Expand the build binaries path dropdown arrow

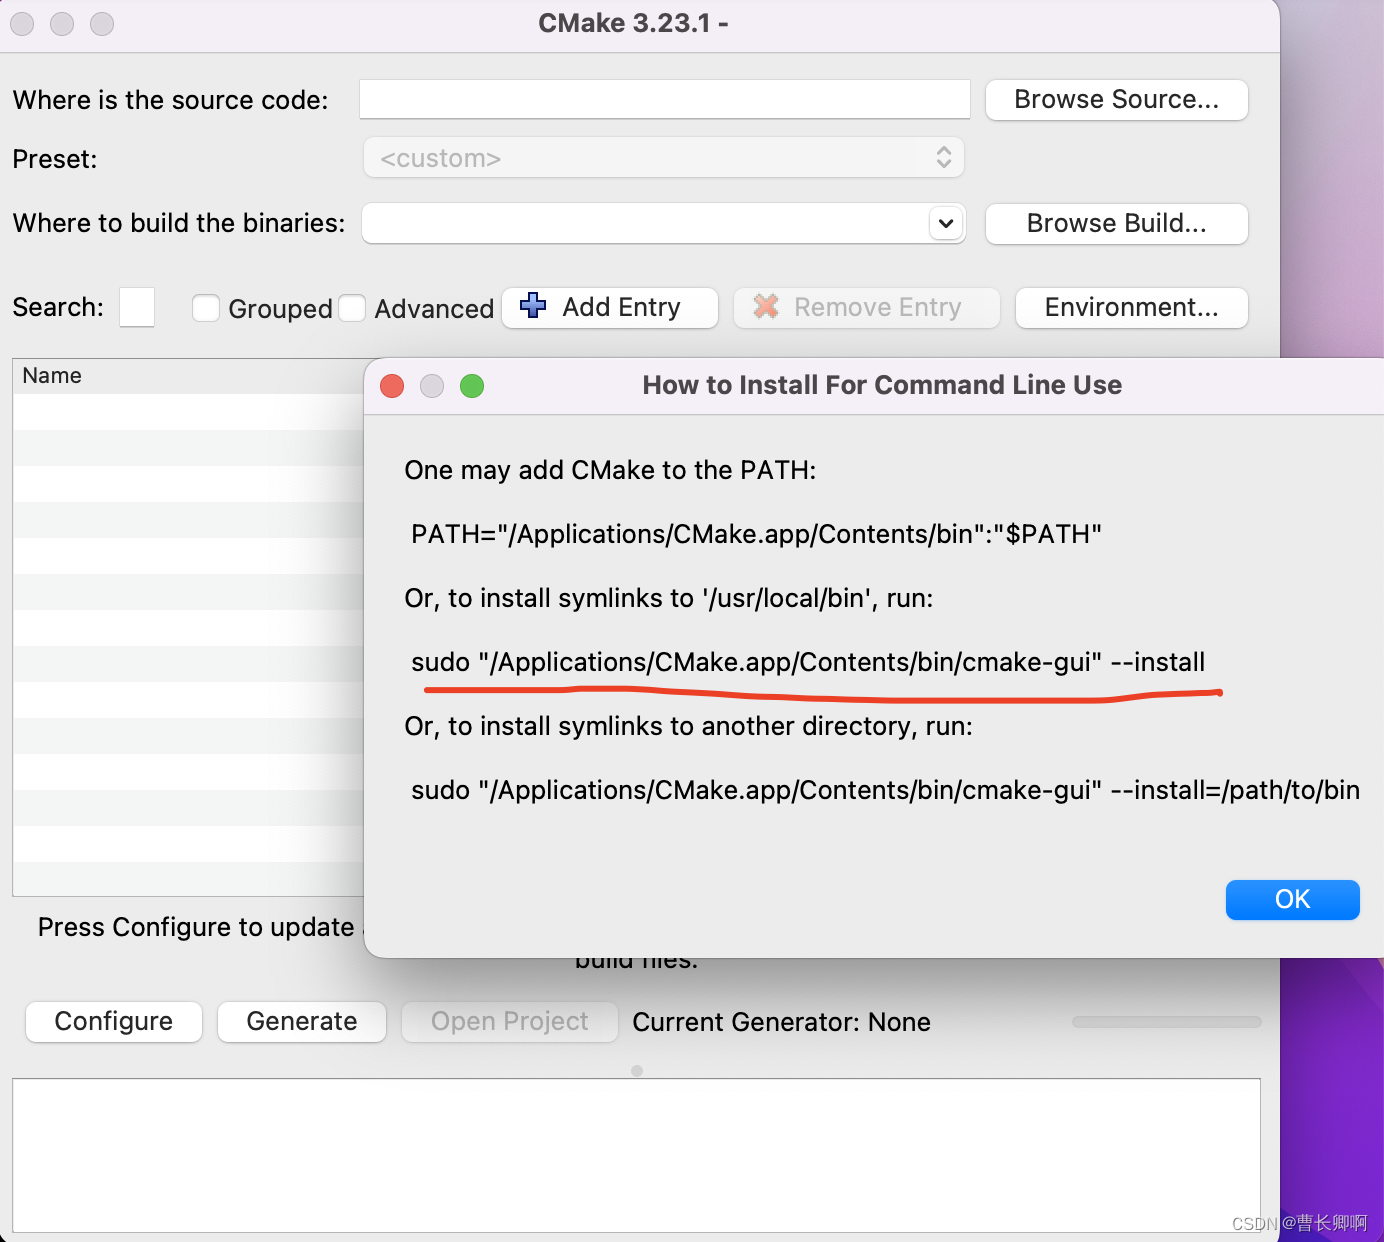coord(946,223)
